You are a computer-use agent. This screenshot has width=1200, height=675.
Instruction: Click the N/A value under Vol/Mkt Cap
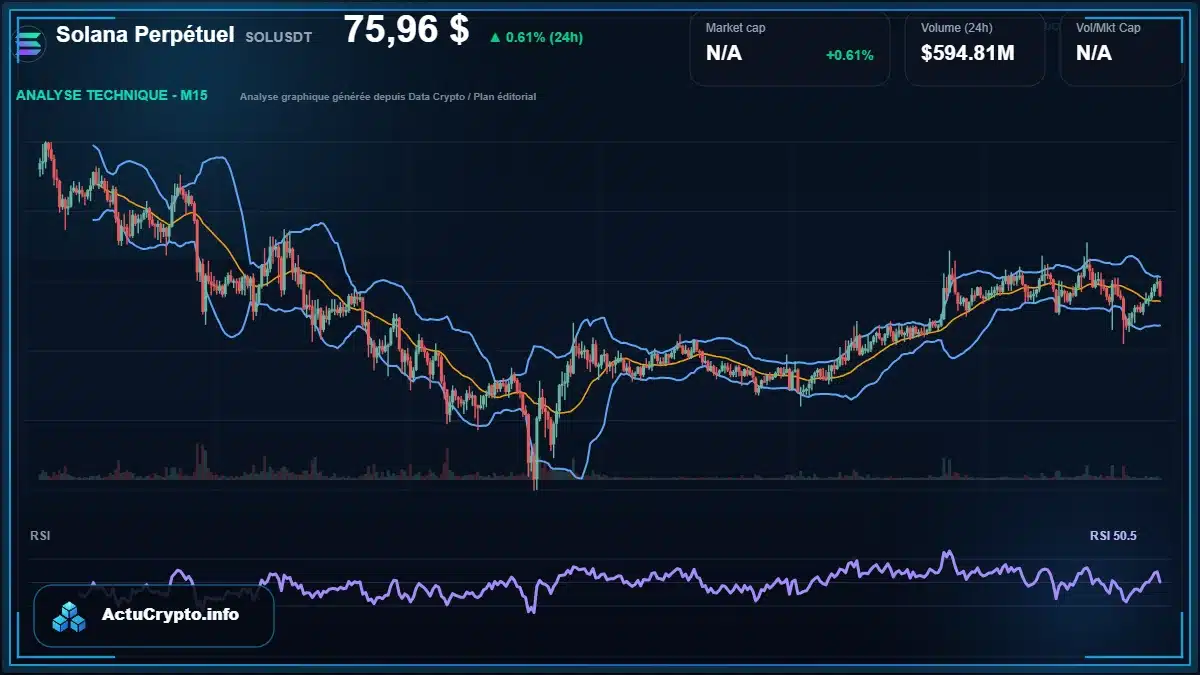1094,54
